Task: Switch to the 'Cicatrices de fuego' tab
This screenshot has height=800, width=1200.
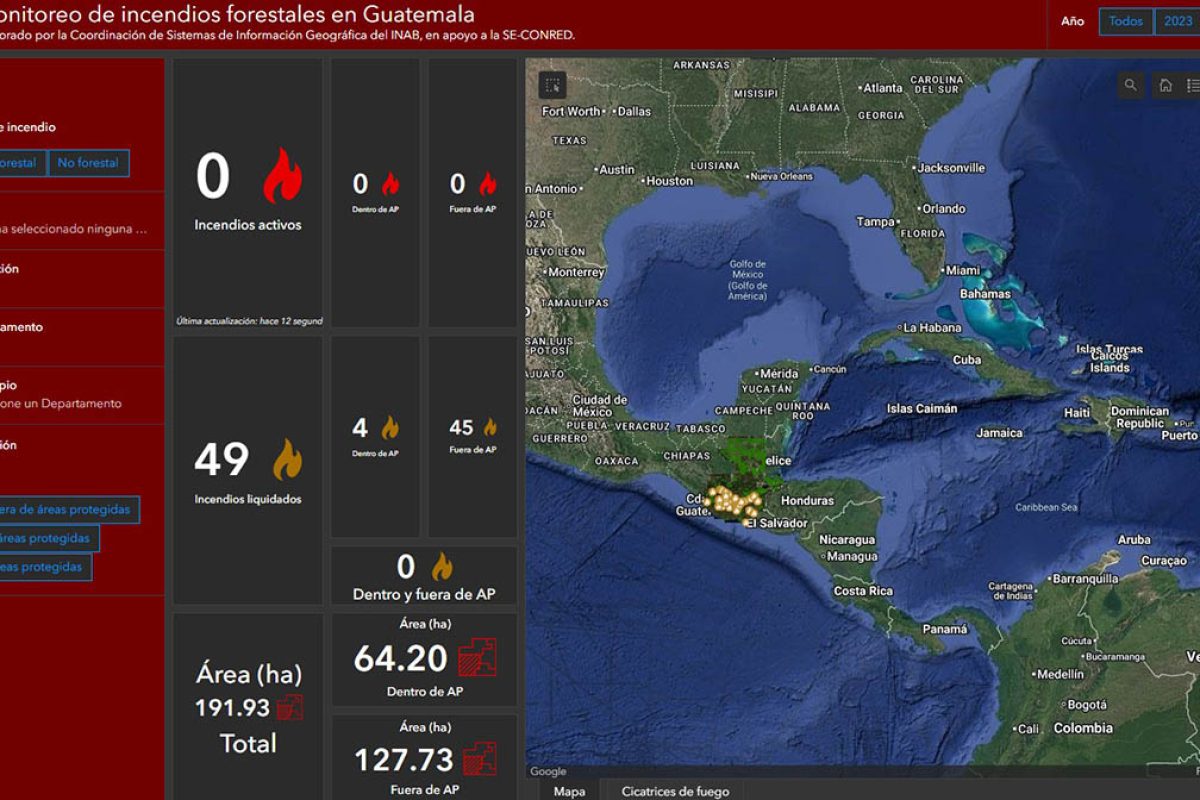Action: tap(675, 791)
